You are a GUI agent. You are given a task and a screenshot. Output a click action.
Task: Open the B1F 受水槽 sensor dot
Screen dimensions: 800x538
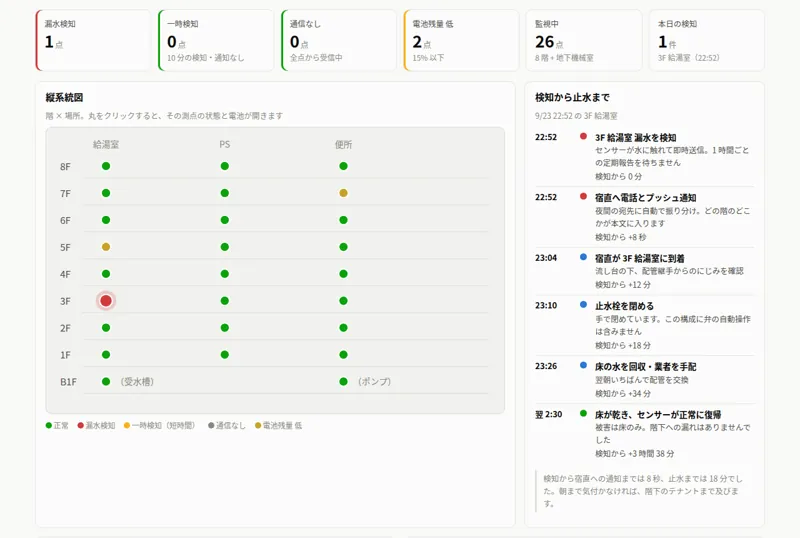[106, 382]
